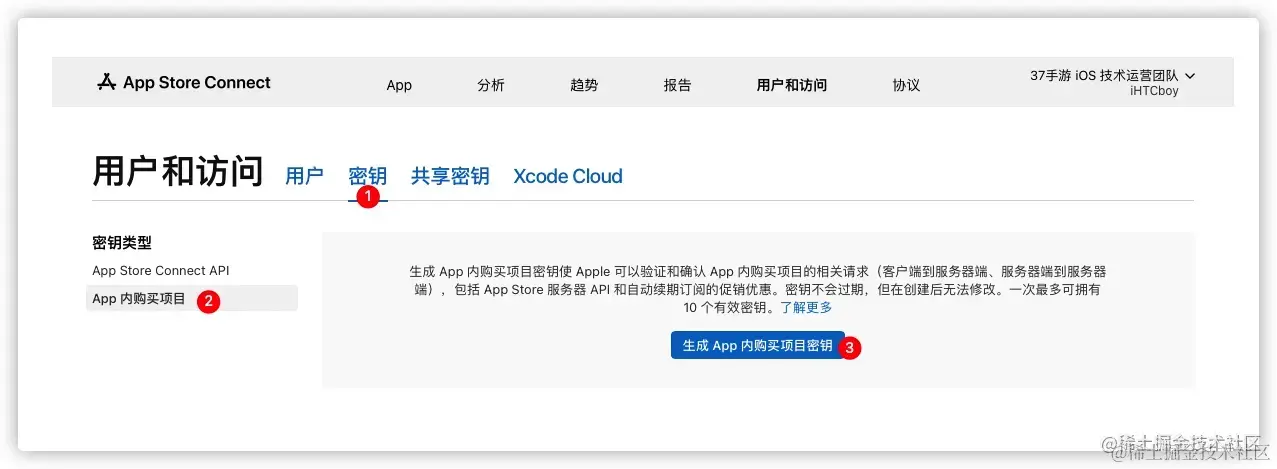Switch to the 共享密钥 tab
The image size is (1277, 469).
coord(450,176)
